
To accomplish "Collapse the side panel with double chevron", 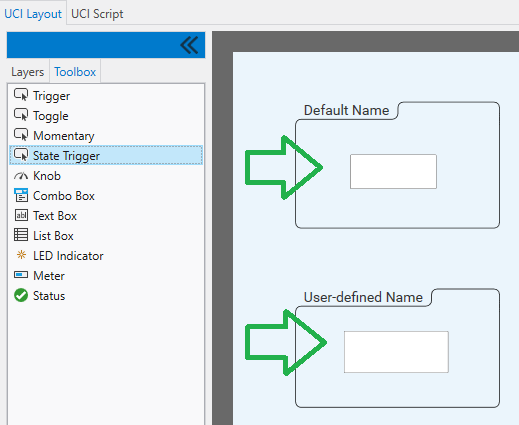I will coord(189,45).
